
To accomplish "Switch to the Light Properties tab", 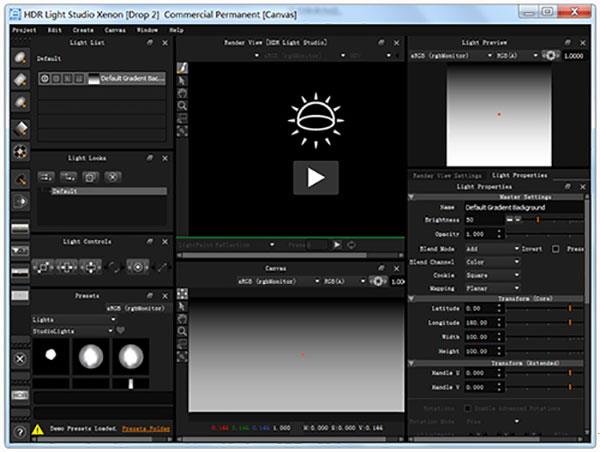I will pos(519,175).
